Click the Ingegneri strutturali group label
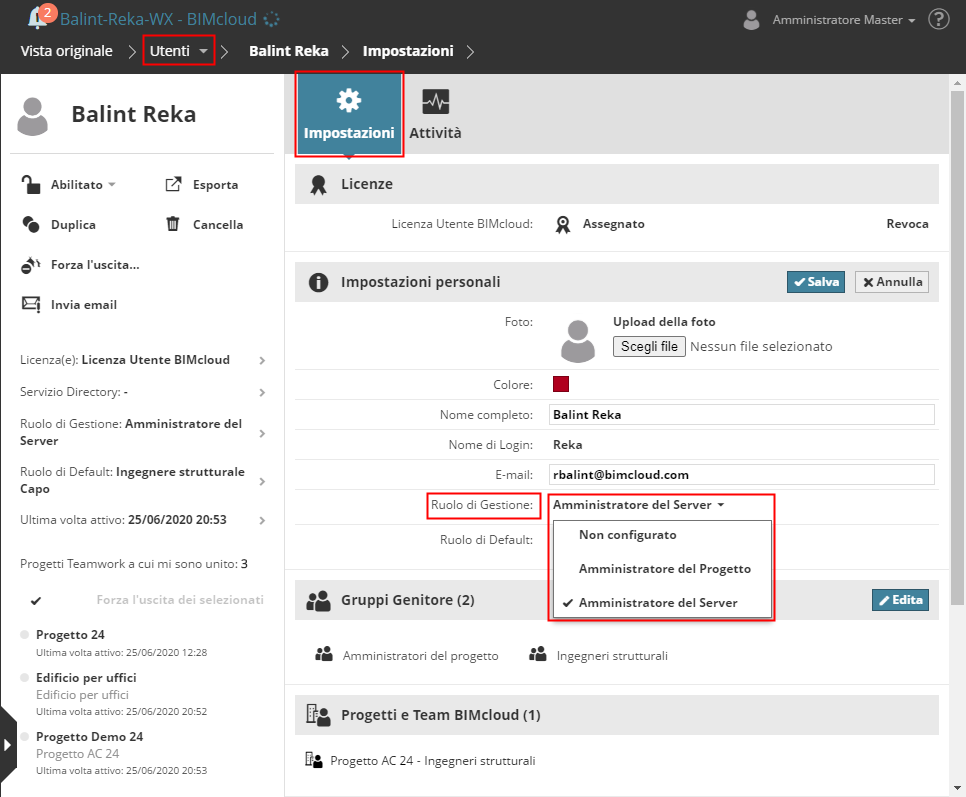Screen dimensions: 966x797 [612, 656]
